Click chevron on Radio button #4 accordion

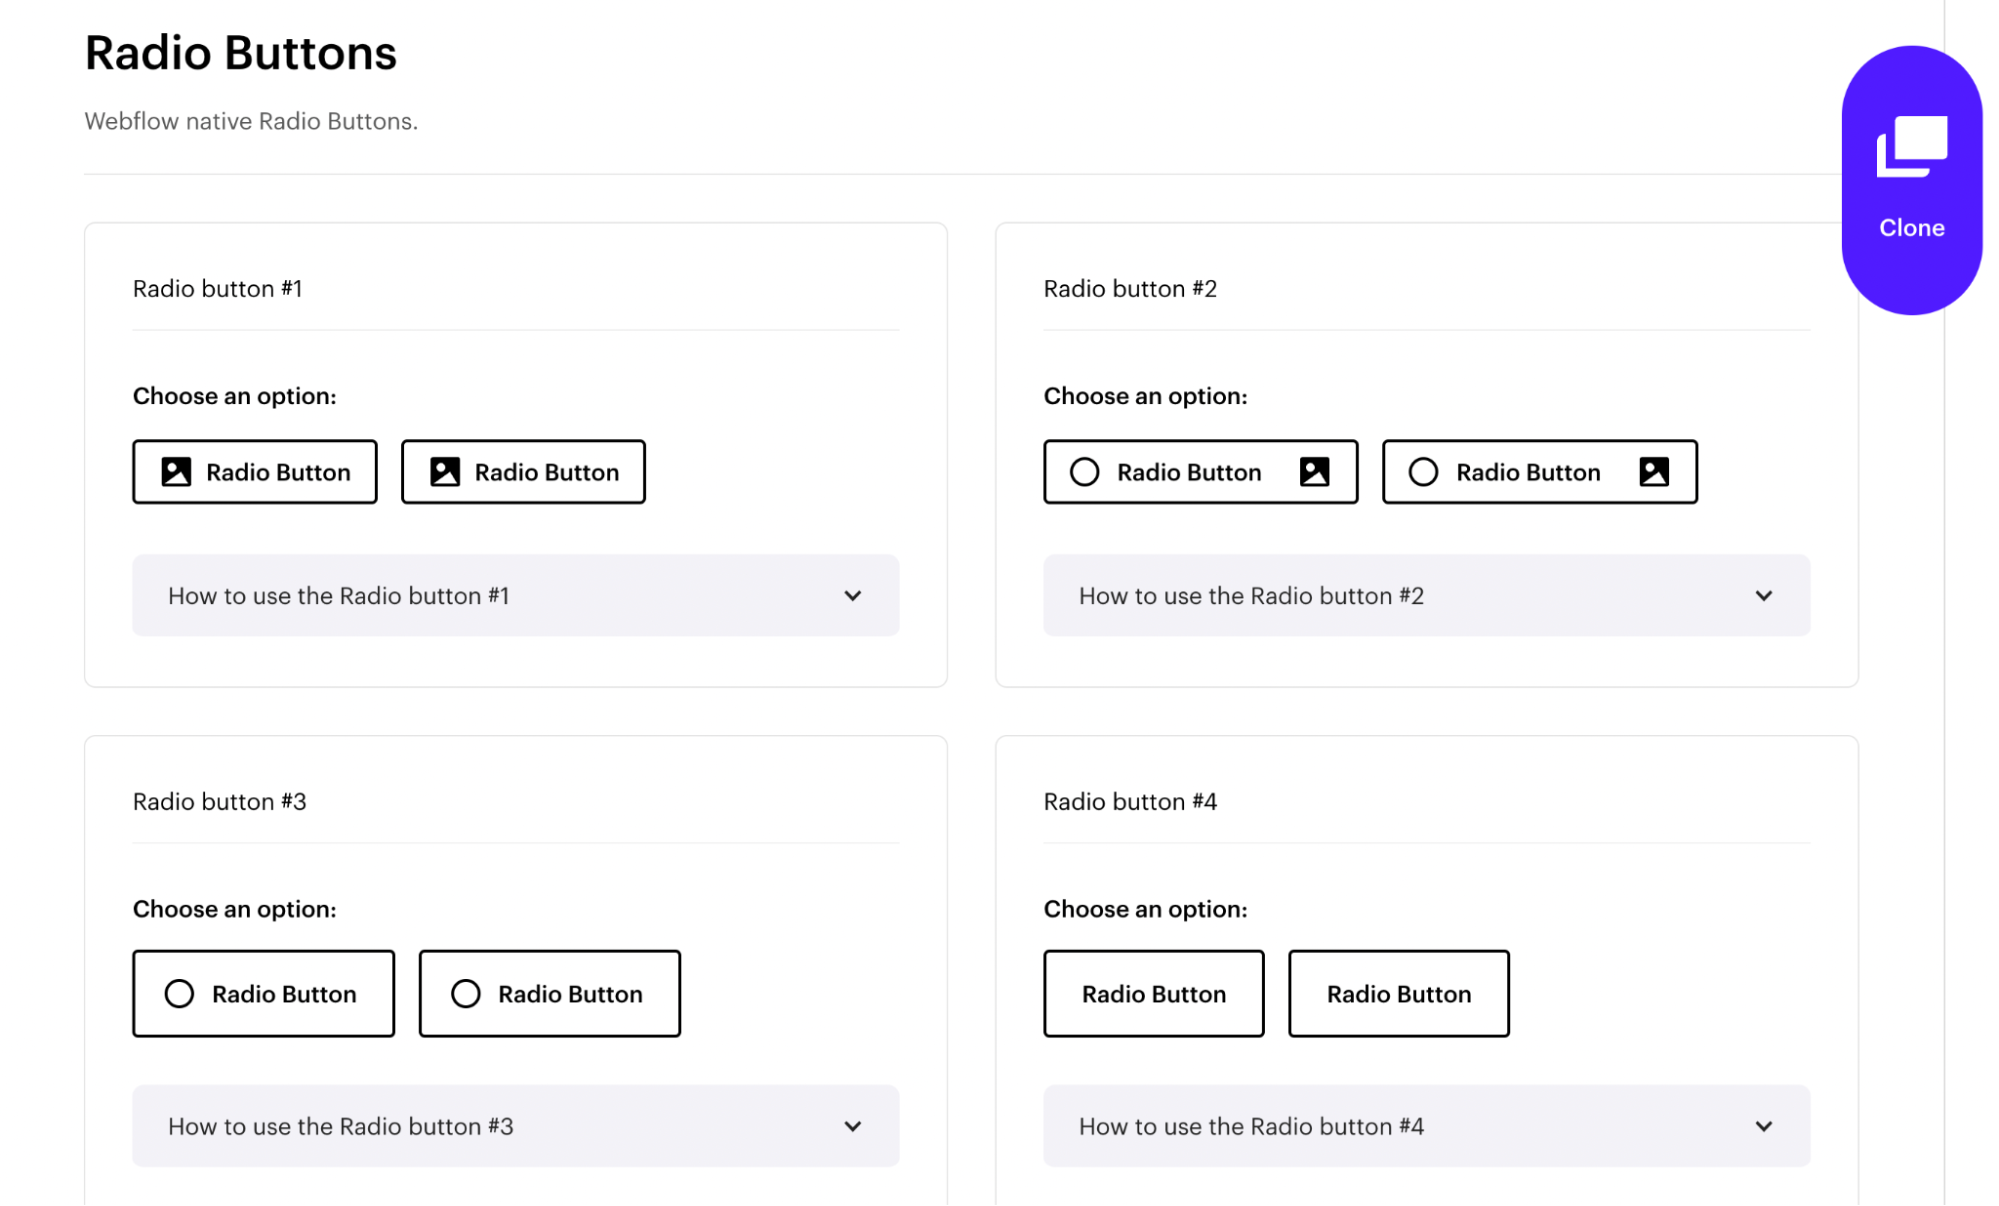pyautogui.click(x=1763, y=1126)
